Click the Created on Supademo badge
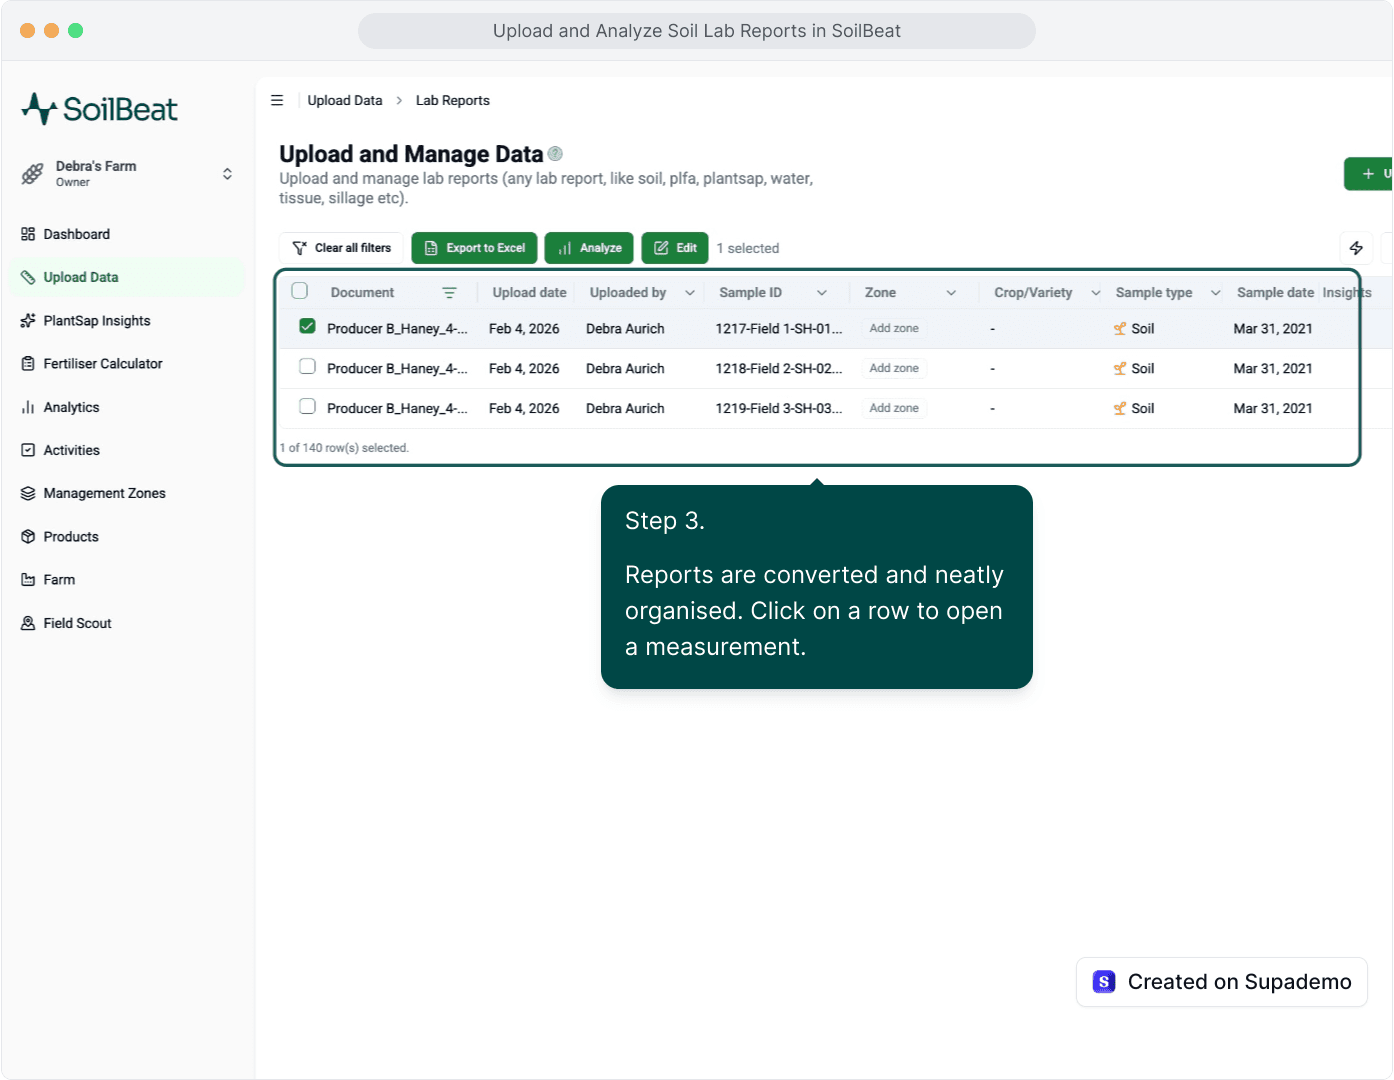1394x1080 pixels. tap(1221, 982)
